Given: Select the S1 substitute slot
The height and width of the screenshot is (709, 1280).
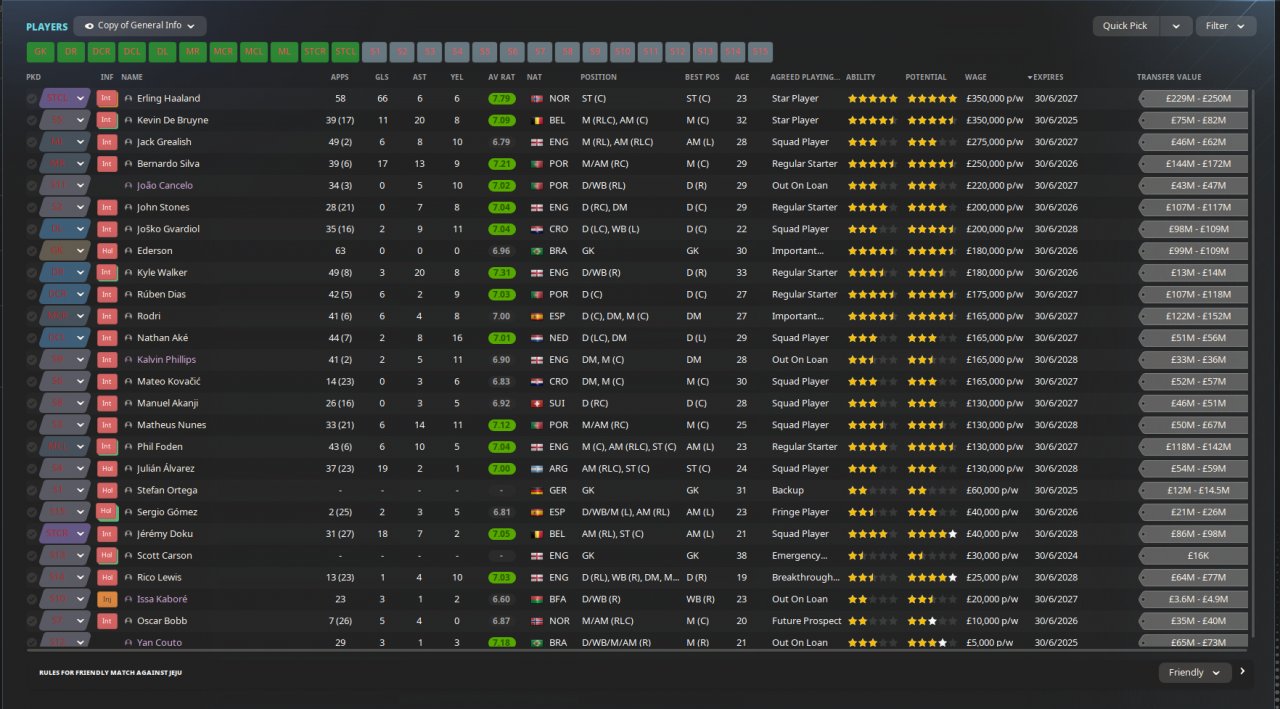Looking at the screenshot, I should (375, 52).
